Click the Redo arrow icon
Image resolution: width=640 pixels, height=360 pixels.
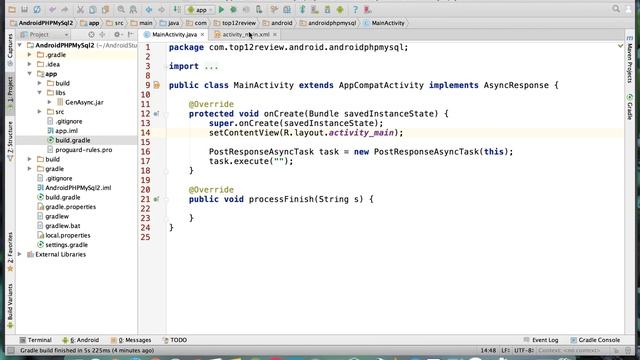coord(64,9)
